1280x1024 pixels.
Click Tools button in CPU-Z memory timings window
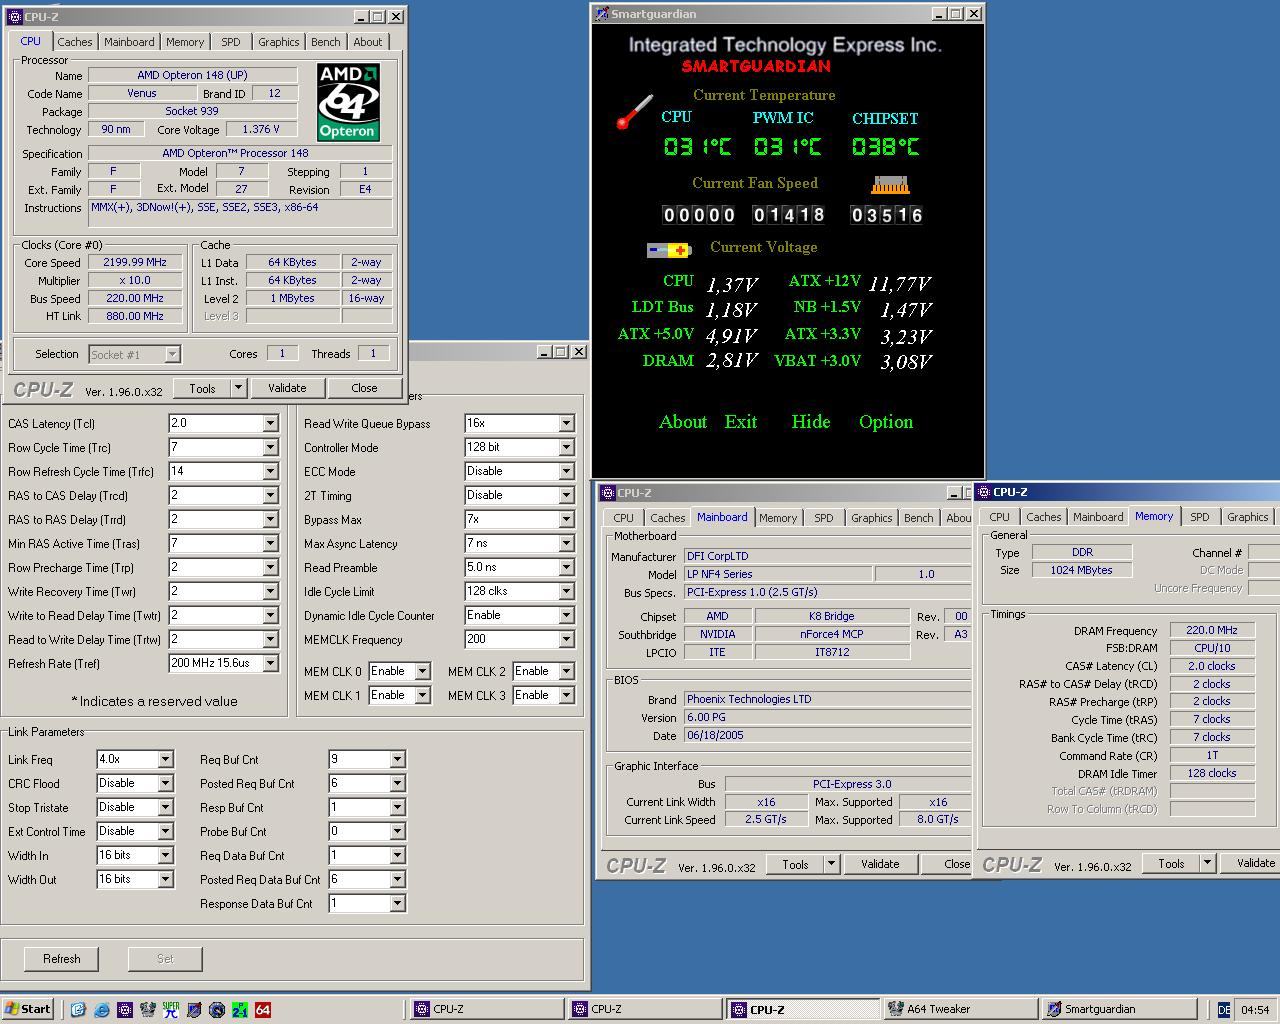(1171, 863)
